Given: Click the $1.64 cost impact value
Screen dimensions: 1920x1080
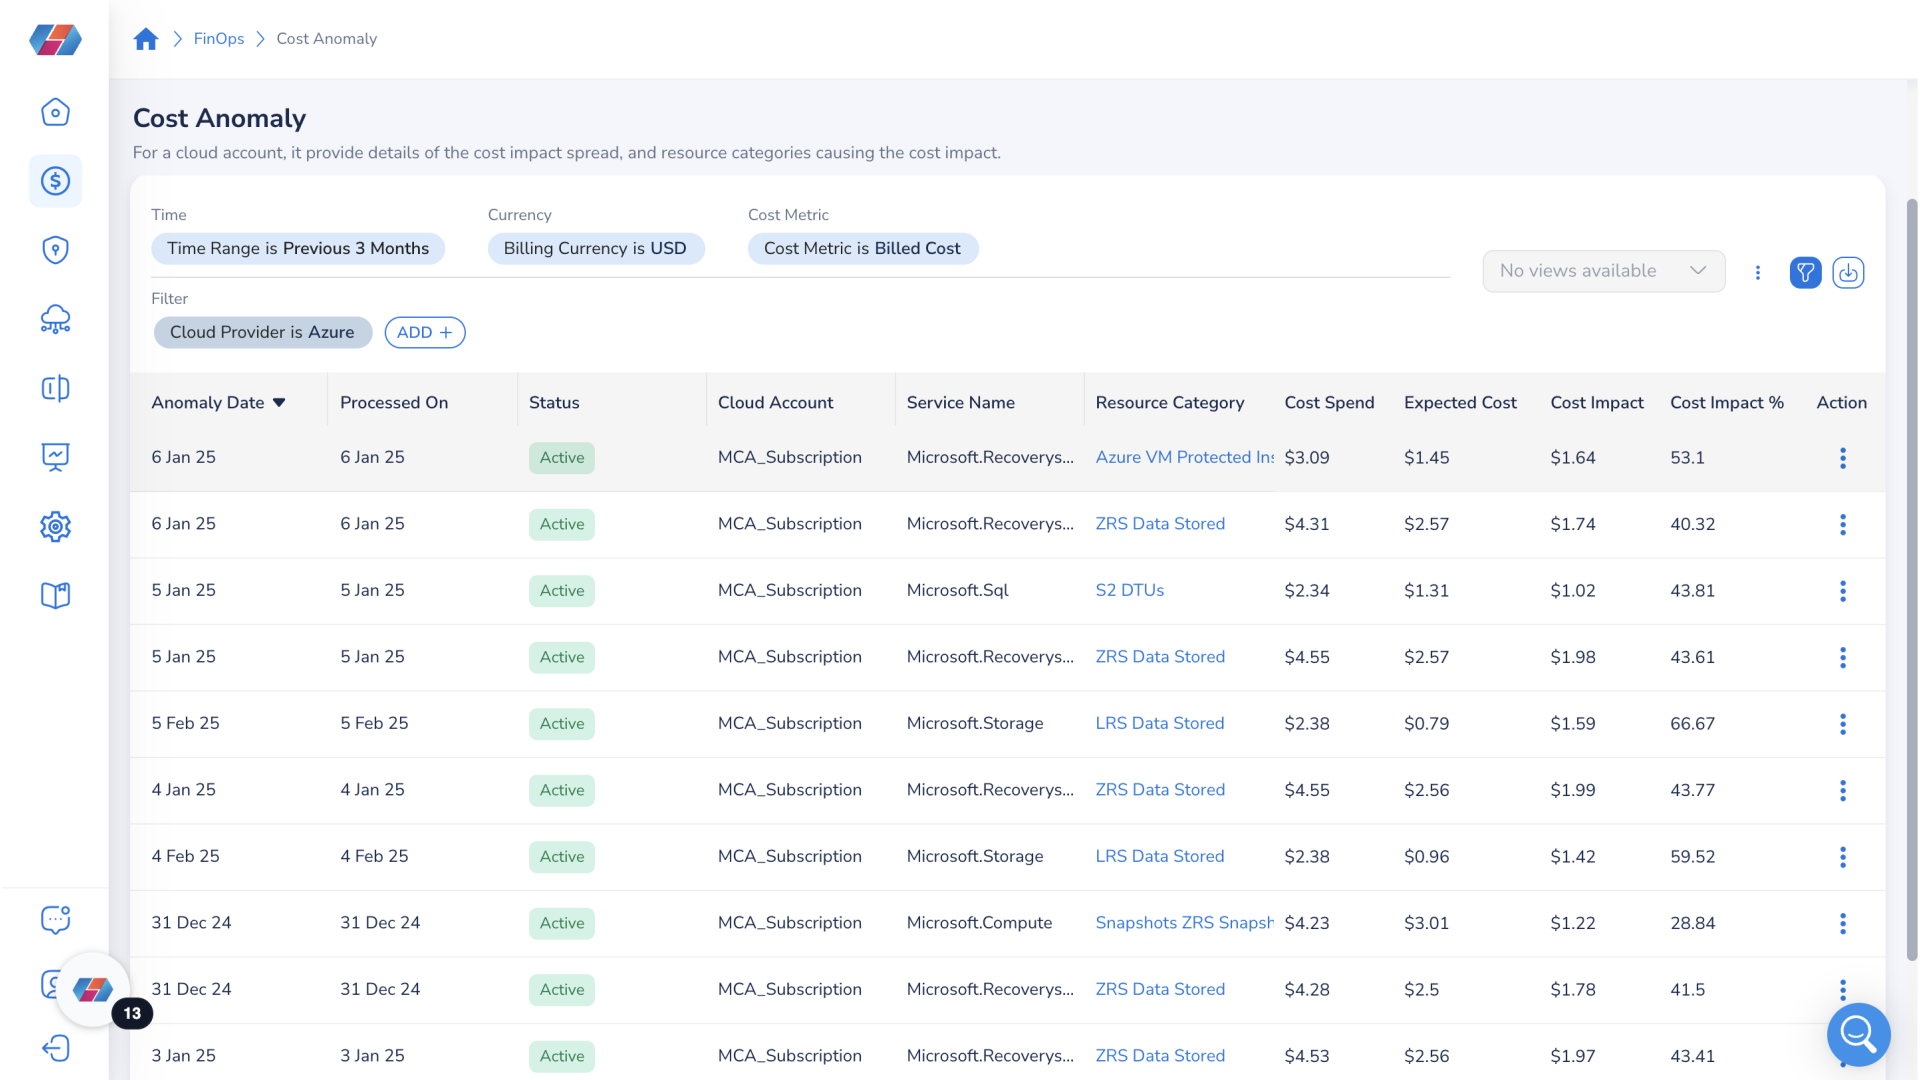Looking at the screenshot, I should coord(1572,458).
